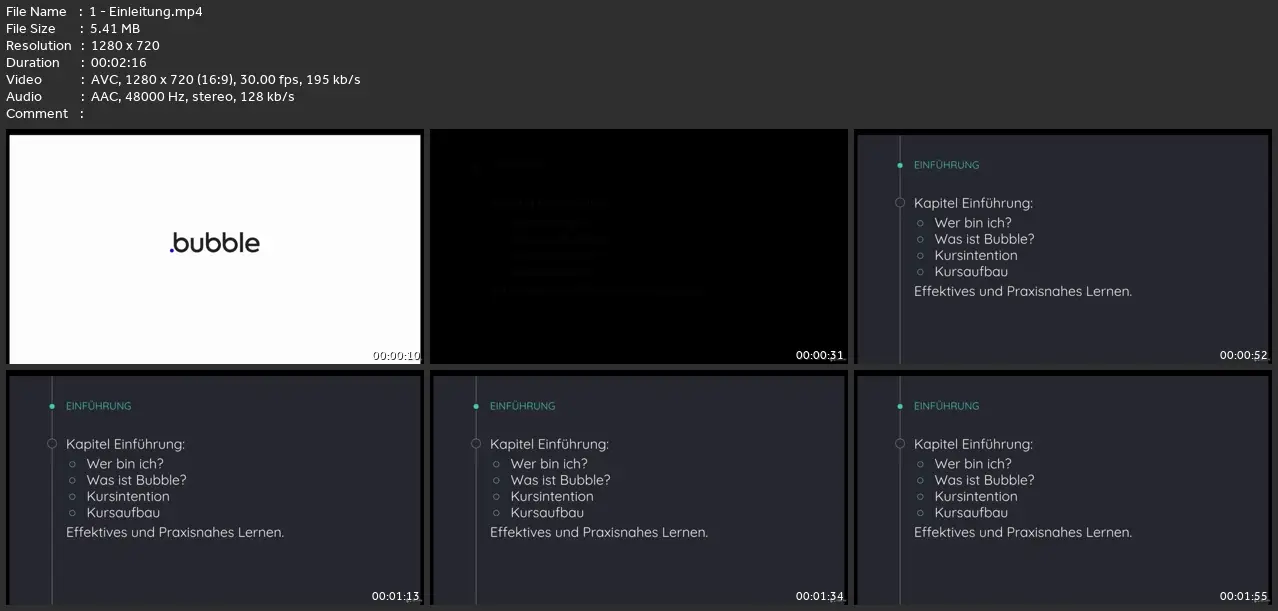This screenshot has width=1278, height=611.
Task: Click Wer bin ich? in the 00:01:13 frame
Action: coord(125,464)
